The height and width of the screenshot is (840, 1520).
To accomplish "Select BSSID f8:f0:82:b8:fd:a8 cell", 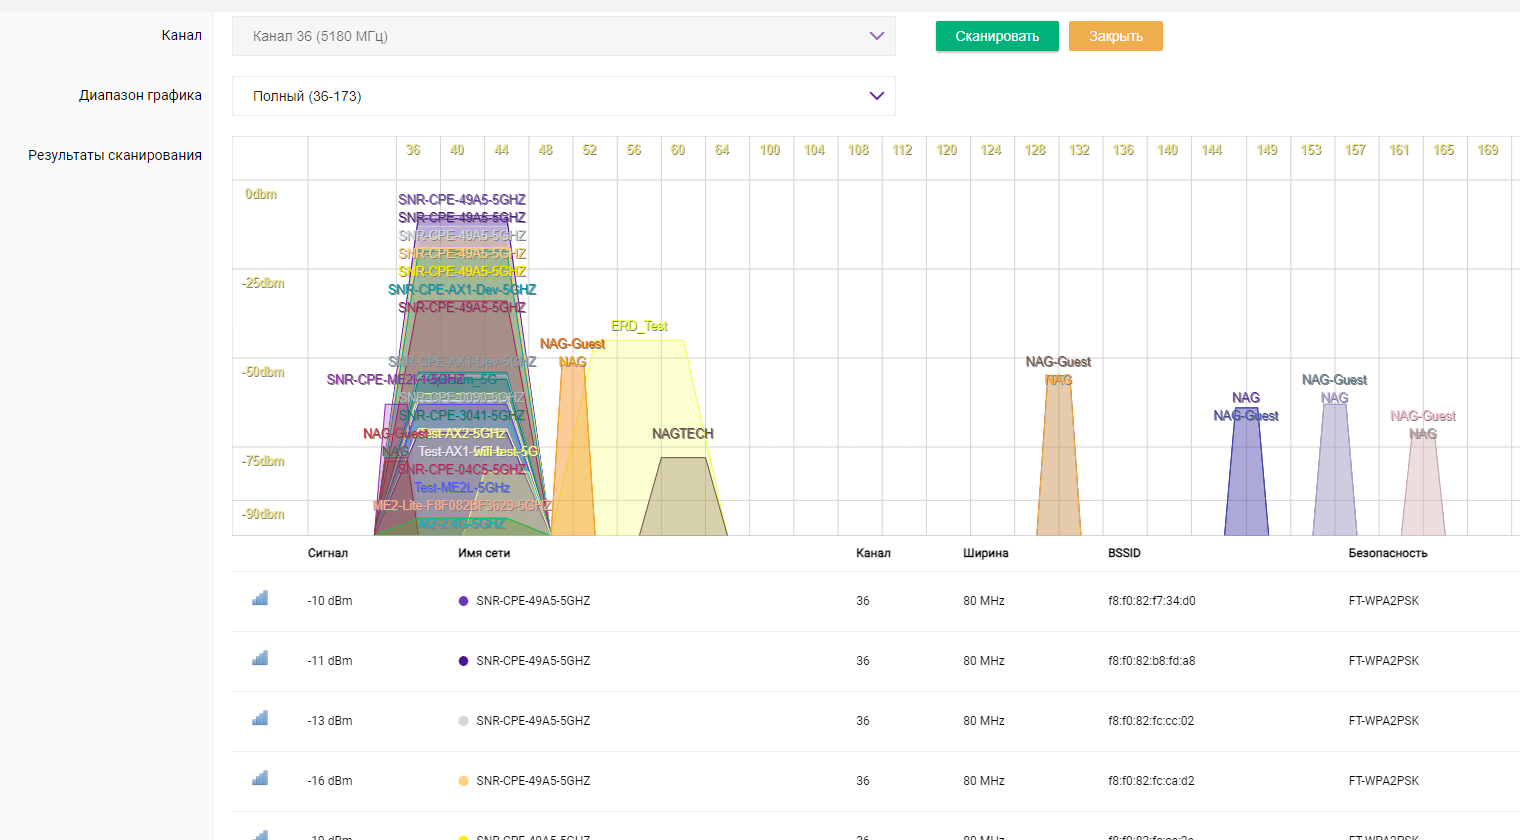I will coord(1152,661).
